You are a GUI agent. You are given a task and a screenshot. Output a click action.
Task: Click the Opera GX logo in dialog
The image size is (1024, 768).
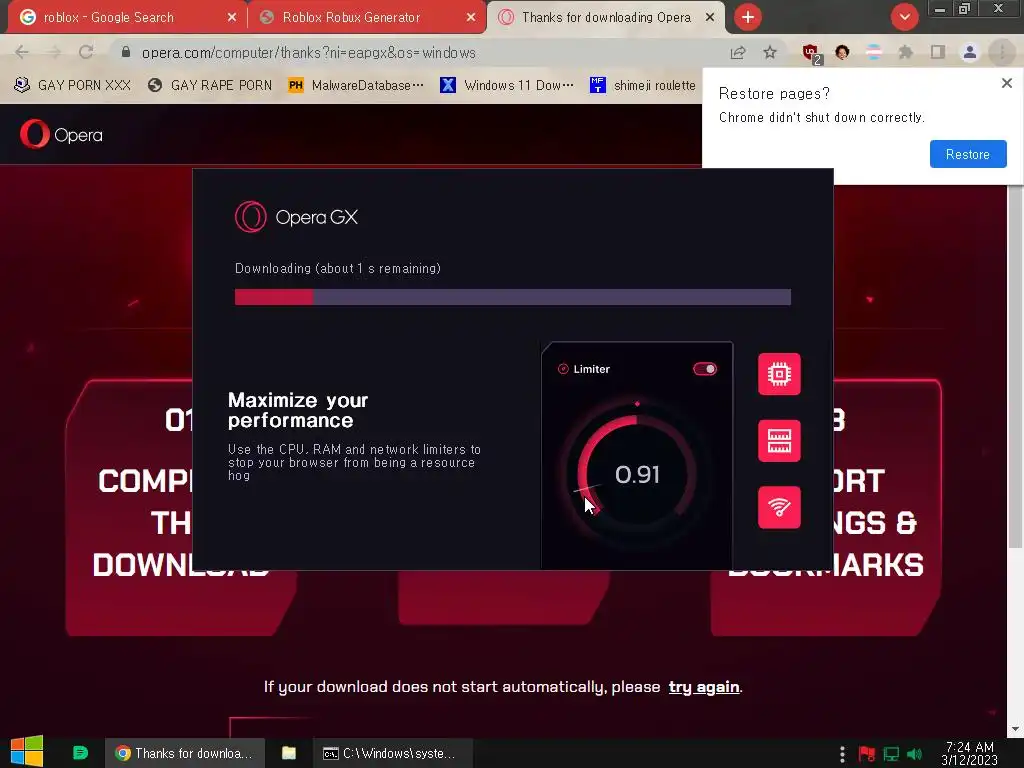coord(296,217)
